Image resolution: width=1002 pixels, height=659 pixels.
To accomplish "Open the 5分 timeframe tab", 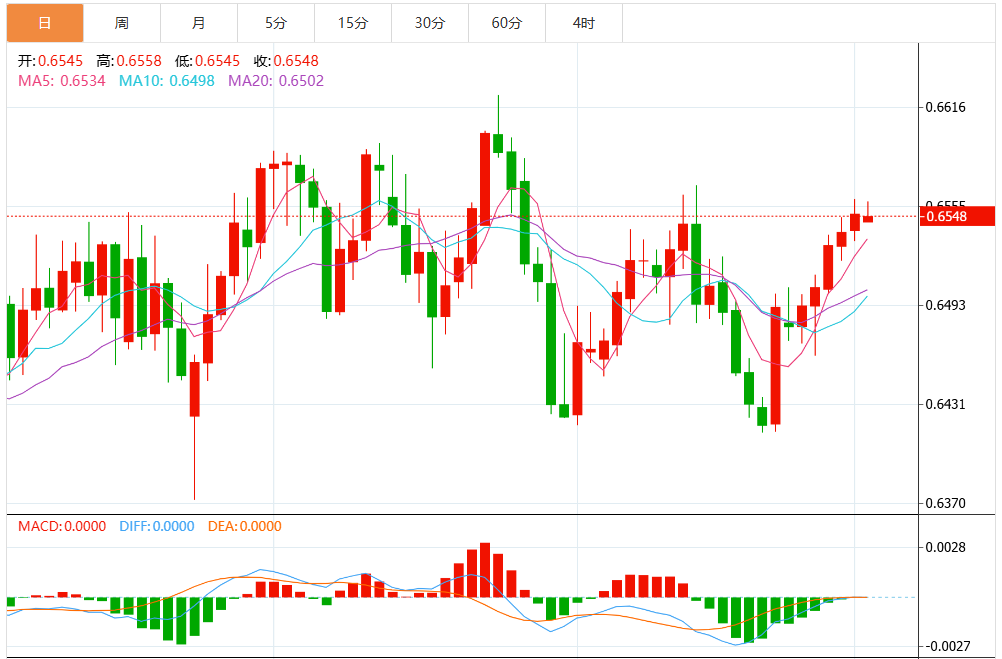I will tap(276, 23).
